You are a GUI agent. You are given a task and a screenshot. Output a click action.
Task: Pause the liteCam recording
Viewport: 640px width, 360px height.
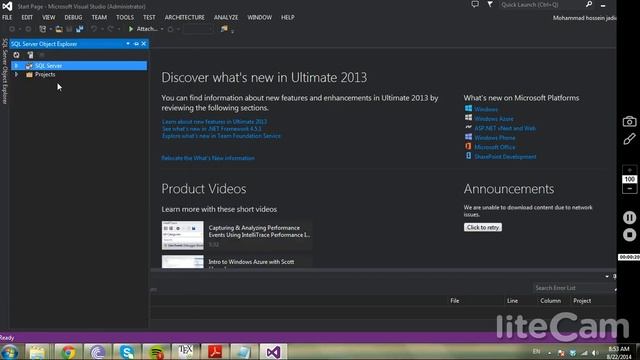click(x=629, y=218)
